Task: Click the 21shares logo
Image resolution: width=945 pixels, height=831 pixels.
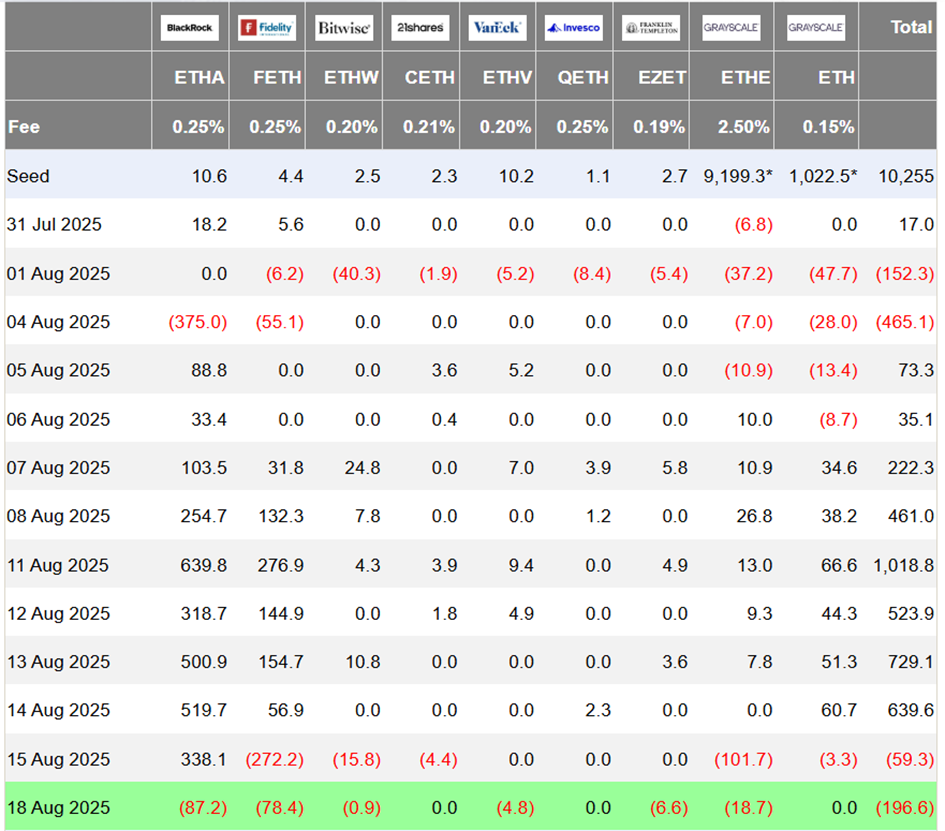Action: pyautogui.click(x=420, y=28)
